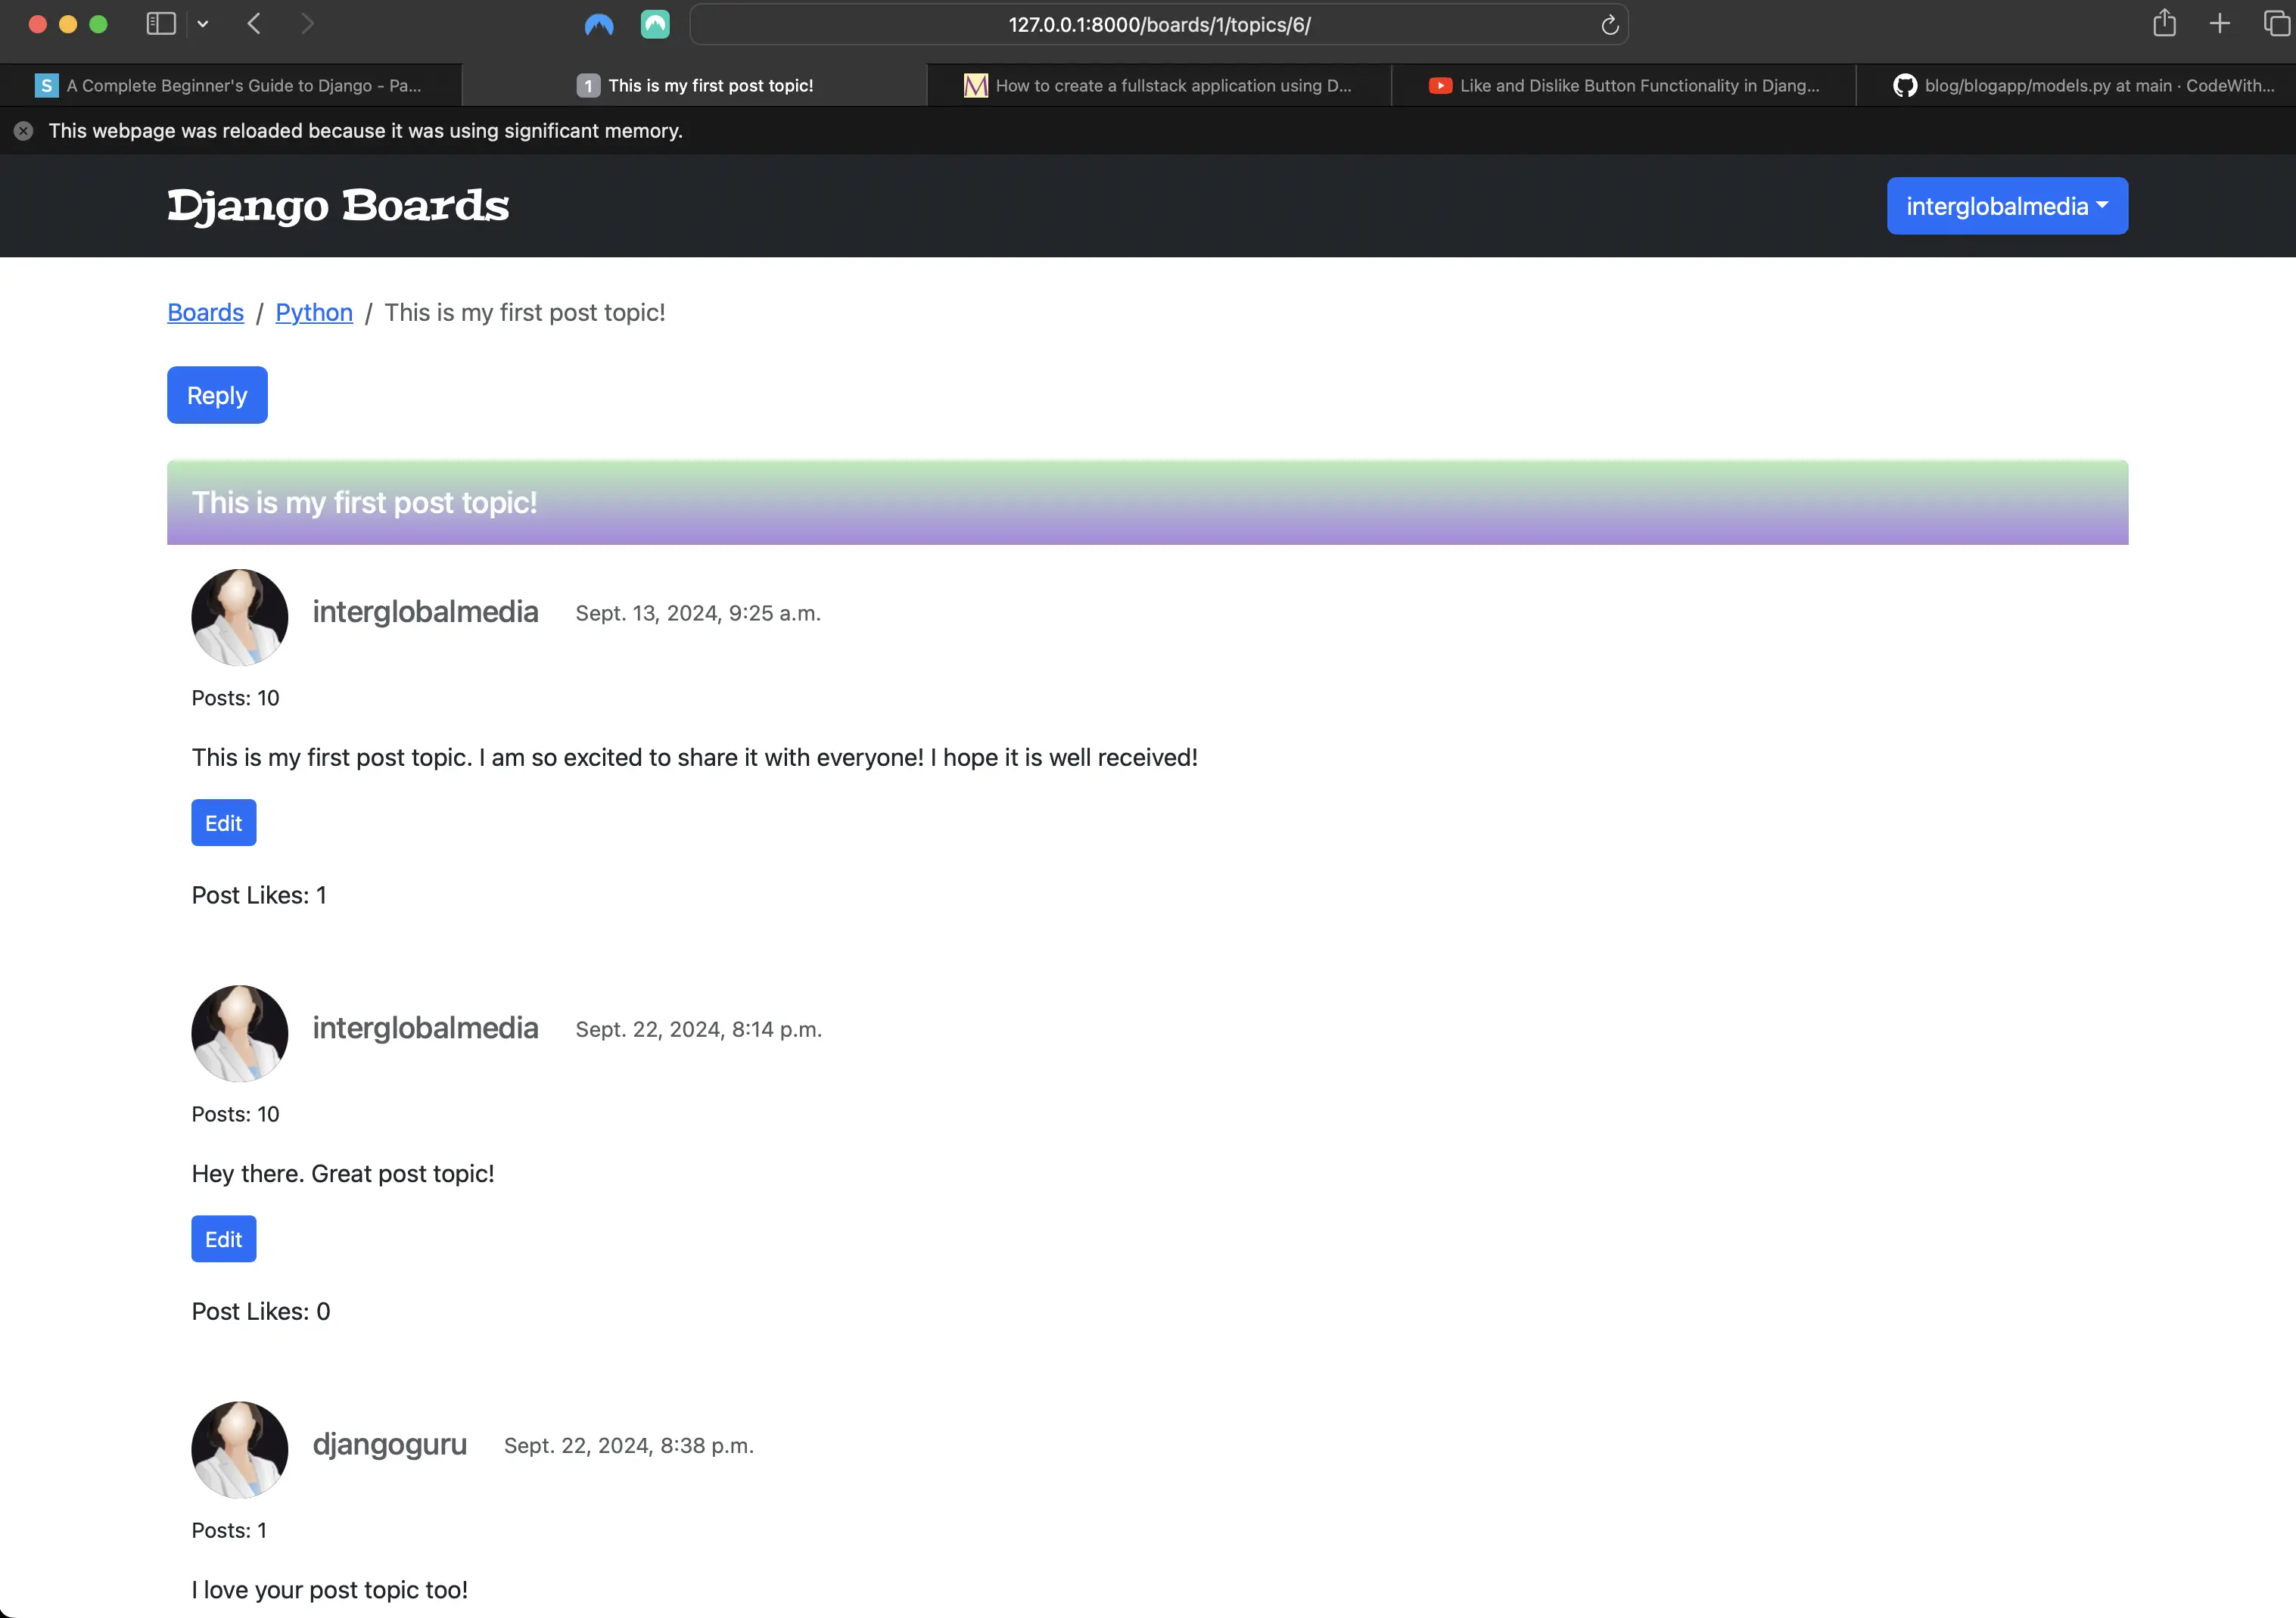
Task: Open the blue NordVPN extension icon
Action: pos(599,24)
